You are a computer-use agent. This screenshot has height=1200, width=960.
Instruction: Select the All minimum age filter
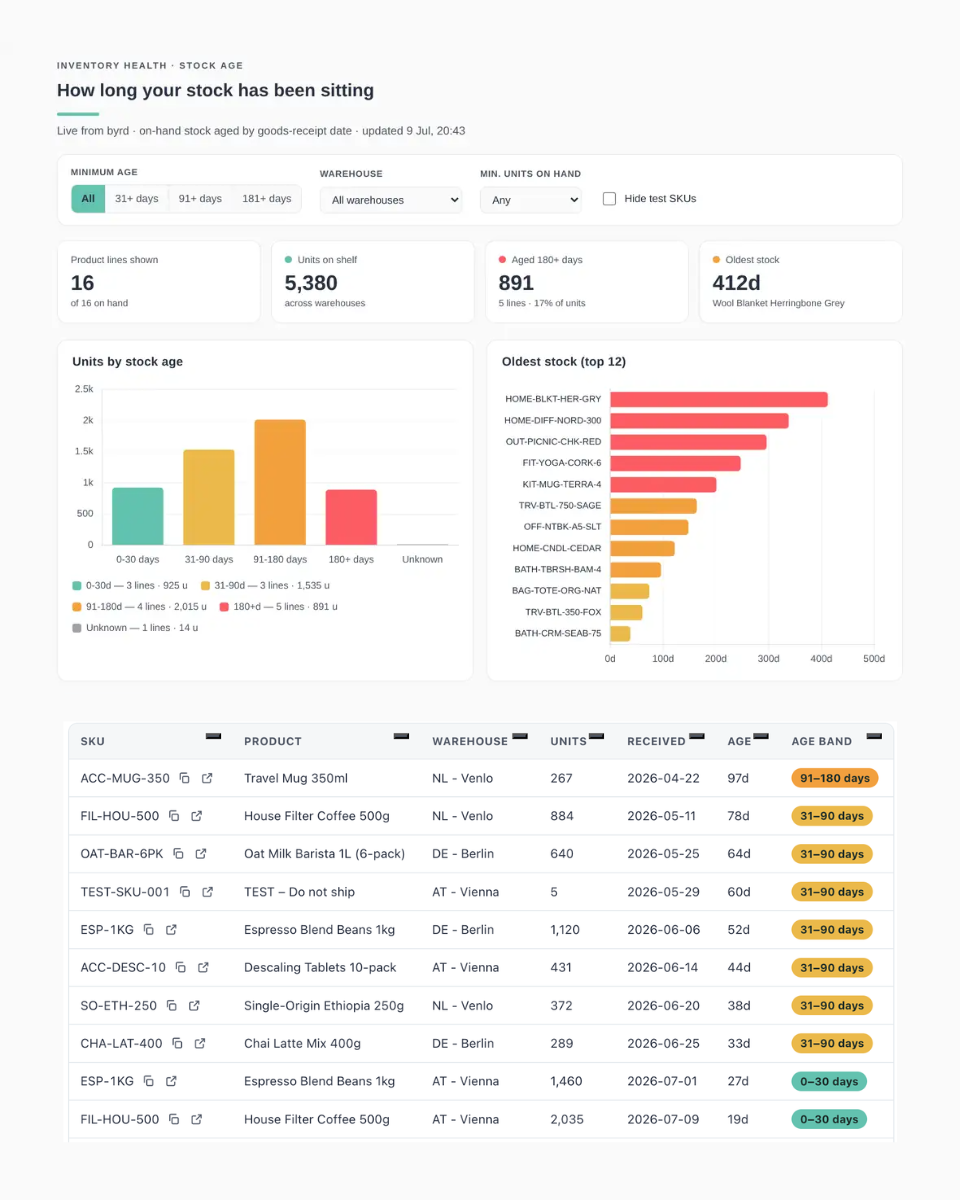(88, 199)
